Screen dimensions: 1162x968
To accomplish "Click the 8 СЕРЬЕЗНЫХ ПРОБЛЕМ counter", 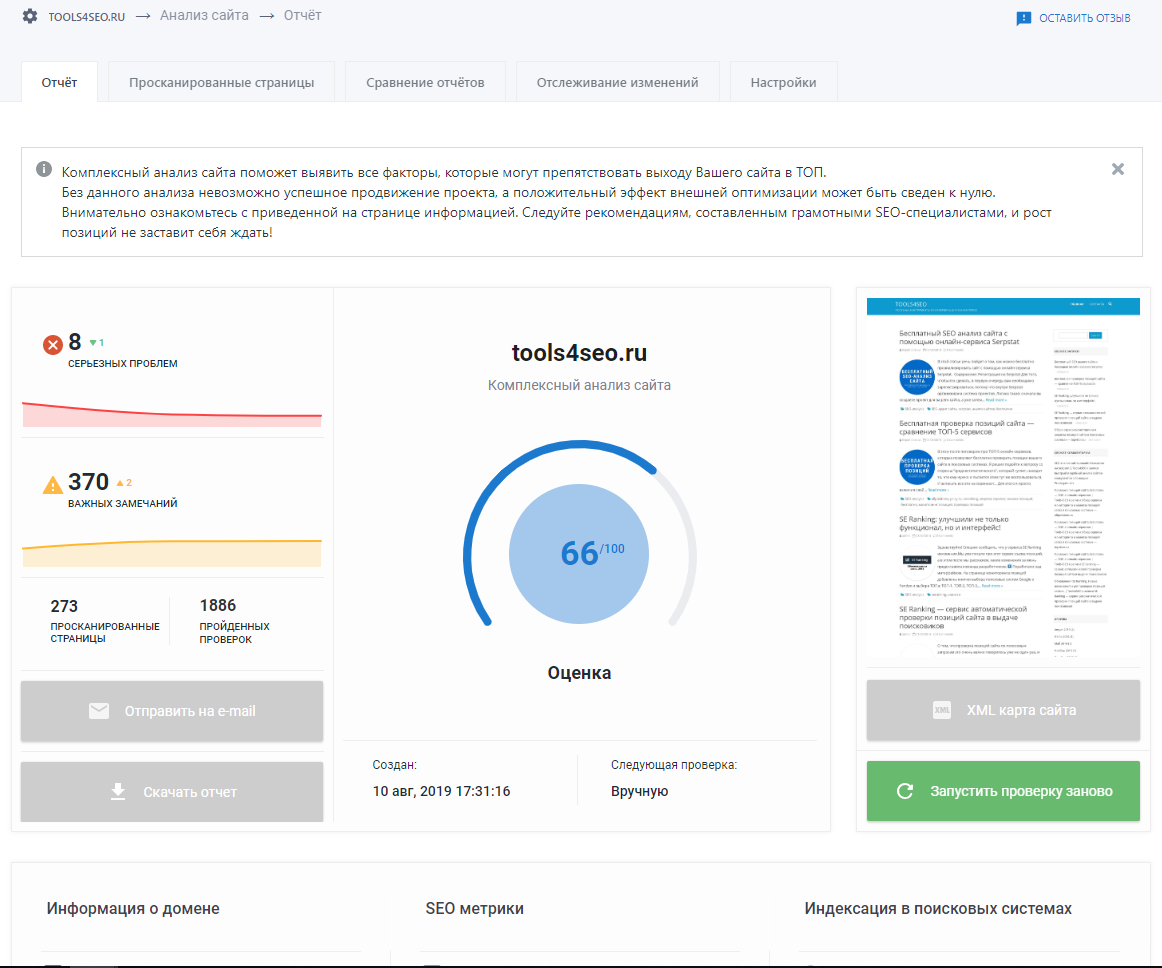I will (x=122, y=350).
